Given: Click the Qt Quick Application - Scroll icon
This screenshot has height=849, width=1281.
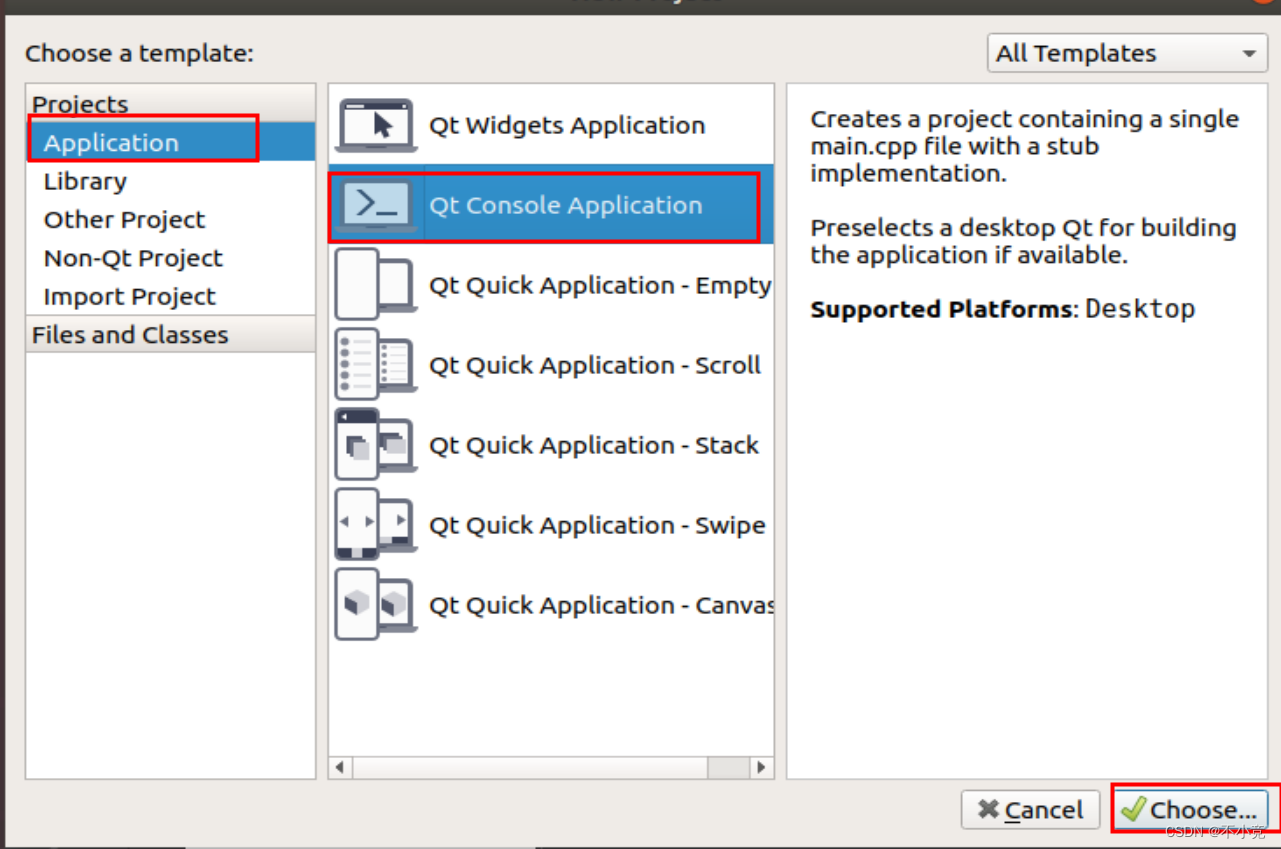Looking at the screenshot, I should click(376, 365).
